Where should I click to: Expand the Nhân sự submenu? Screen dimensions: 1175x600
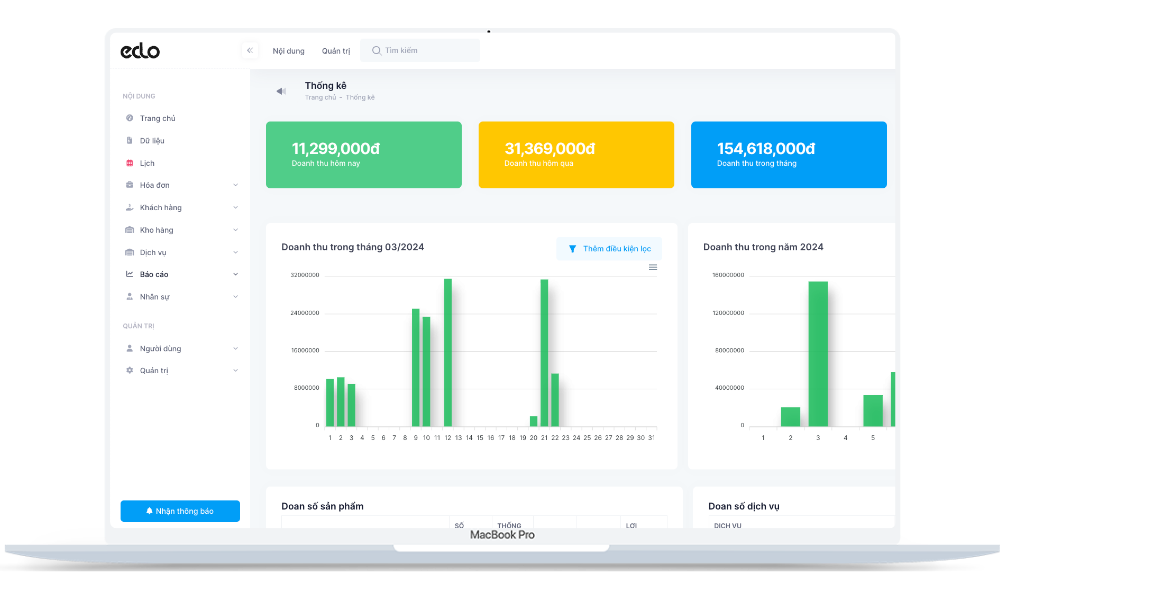[x=236, y=297]
